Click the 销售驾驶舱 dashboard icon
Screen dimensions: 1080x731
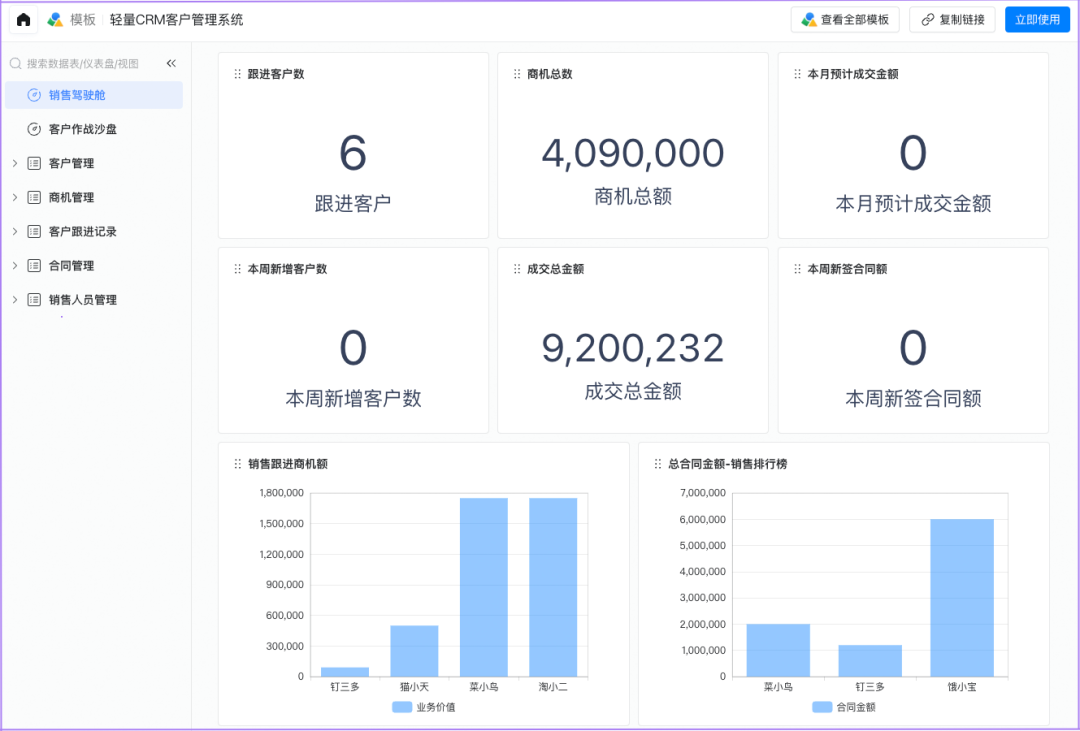(x=34, y=95)
